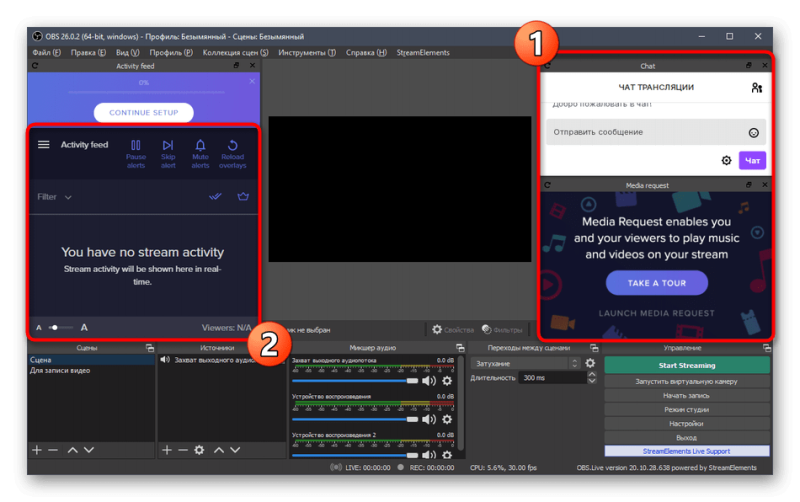Screen dimensions: 800x502
Task: Click the Чат send button
Action: pos(752,161)
